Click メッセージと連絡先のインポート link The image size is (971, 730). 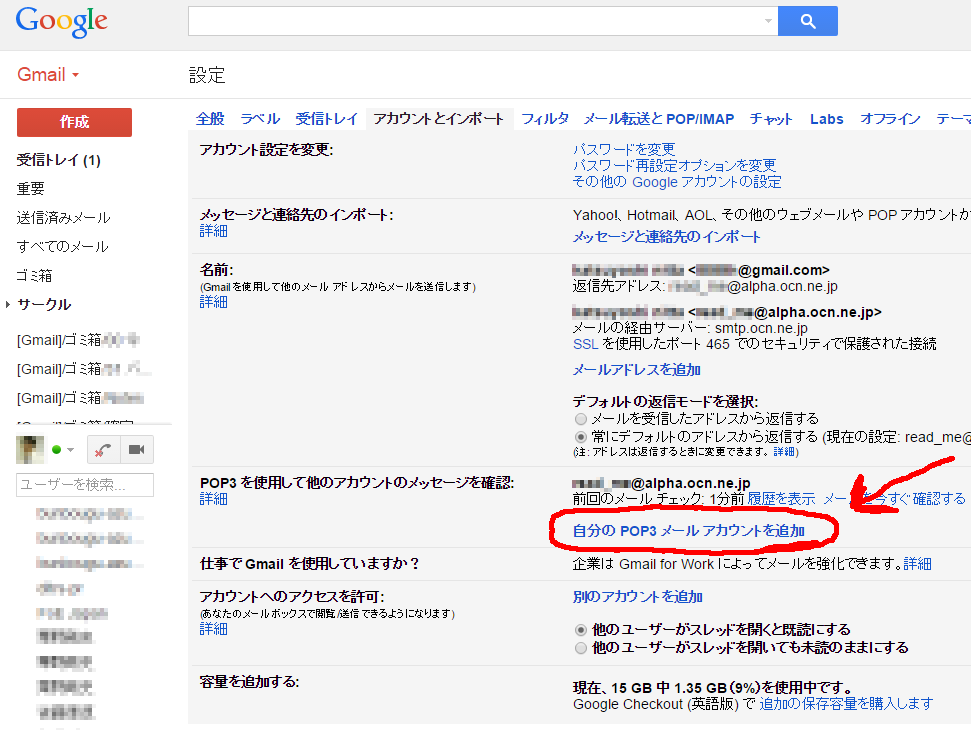pyautogui.click(x=666, y=237)
